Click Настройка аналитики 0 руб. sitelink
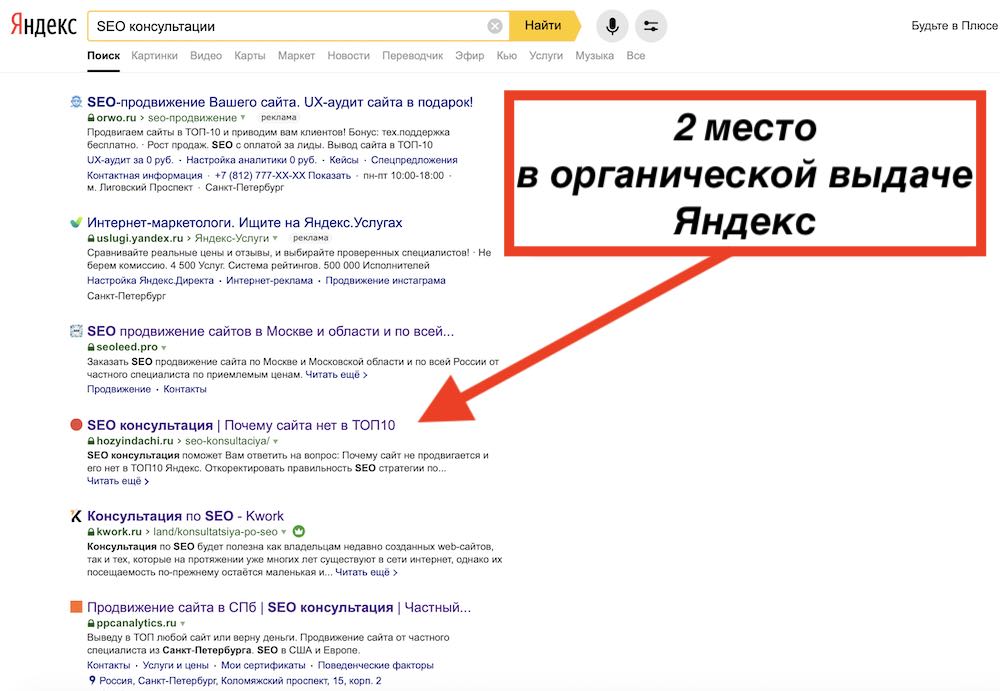 [x=251, y=160]
